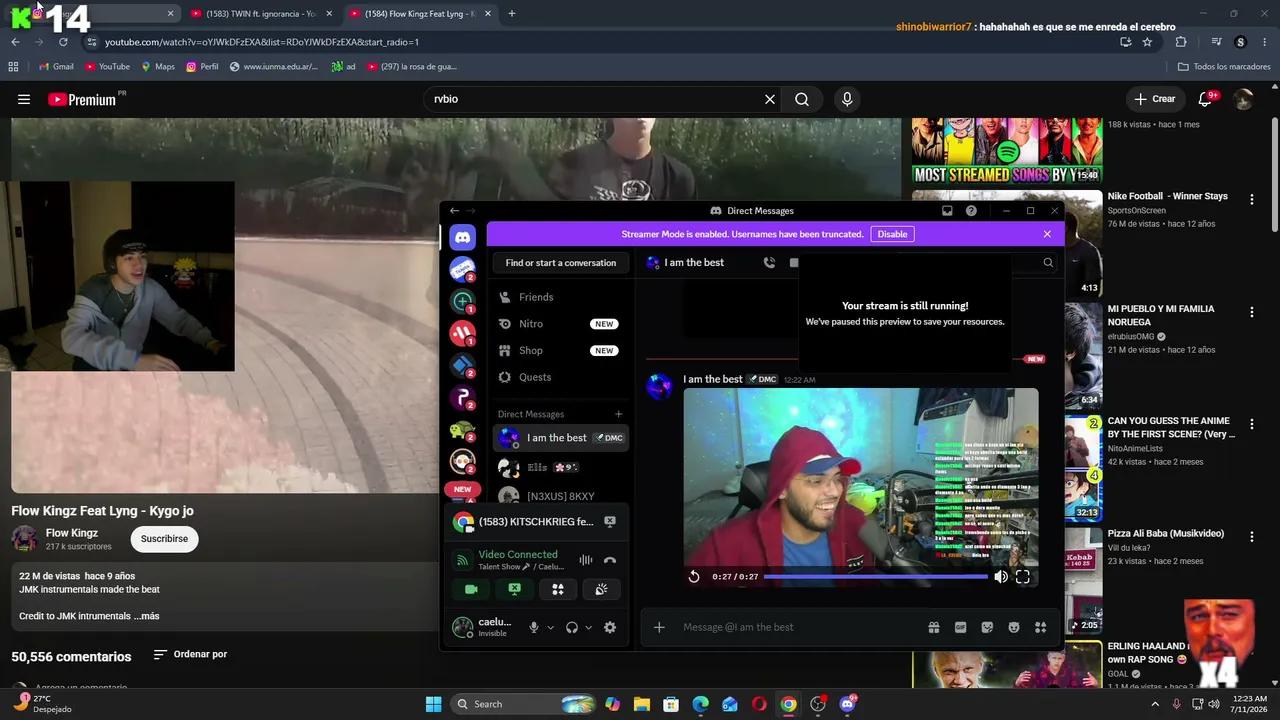Reload the YouTube page
This screenshot has height=720, width=1280.
63,42
